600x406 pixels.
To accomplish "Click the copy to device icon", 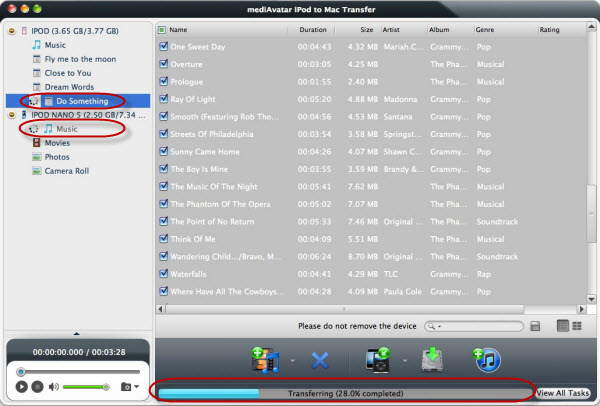I will click(378, 360).
